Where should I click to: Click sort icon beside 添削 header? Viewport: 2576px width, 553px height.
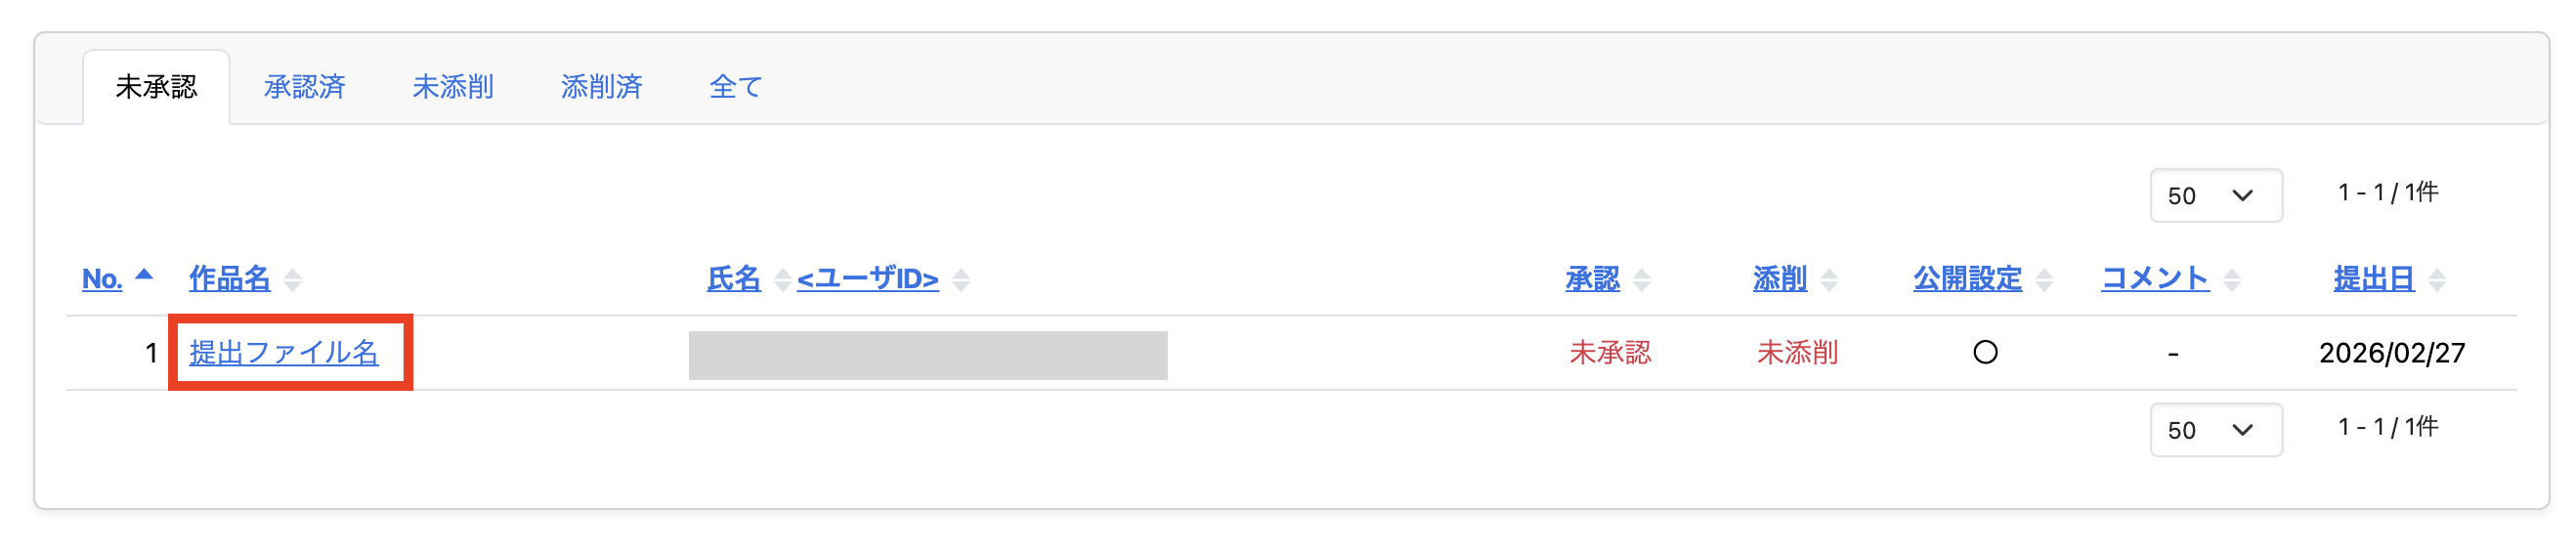point(1829,280)
